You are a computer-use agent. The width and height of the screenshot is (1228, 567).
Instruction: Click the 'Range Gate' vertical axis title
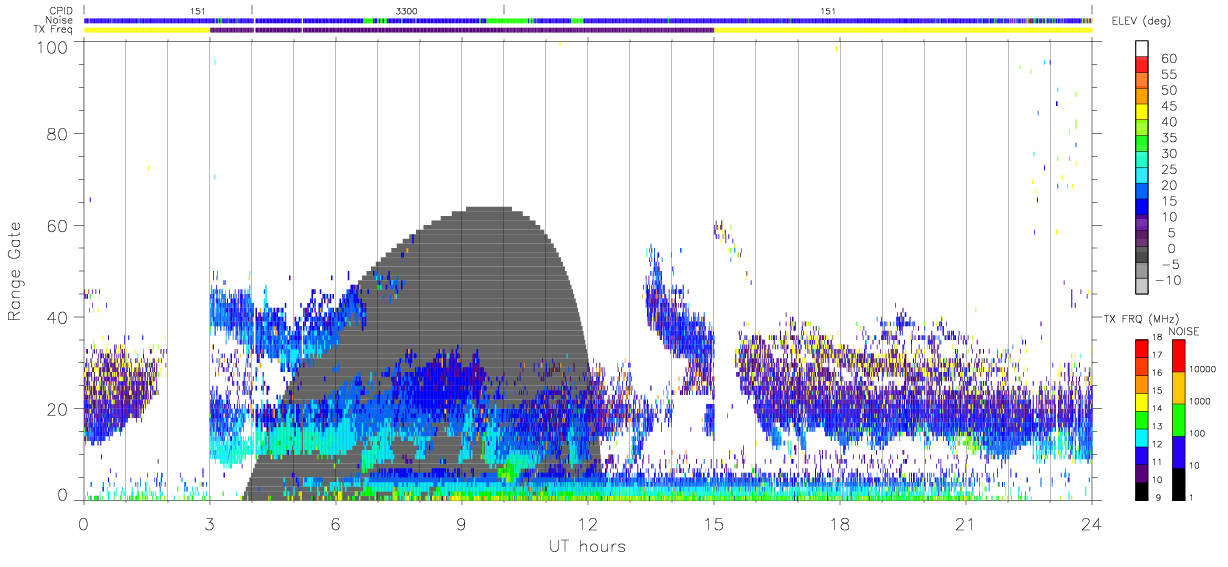click(x=16, y=272)
